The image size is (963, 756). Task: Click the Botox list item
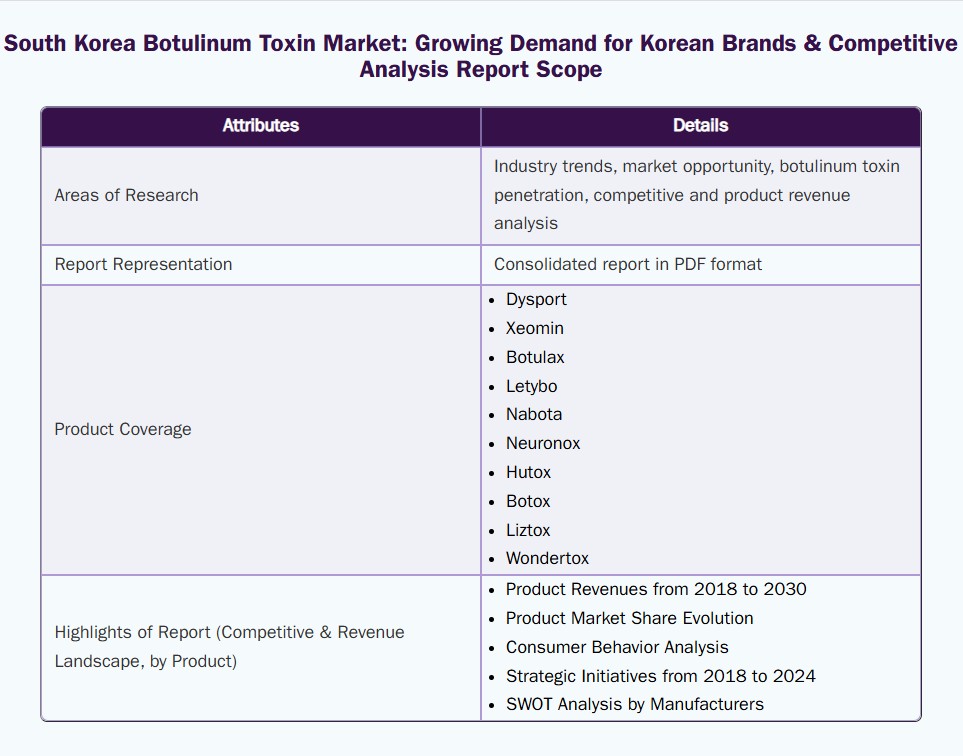click(x=528, y=501)
